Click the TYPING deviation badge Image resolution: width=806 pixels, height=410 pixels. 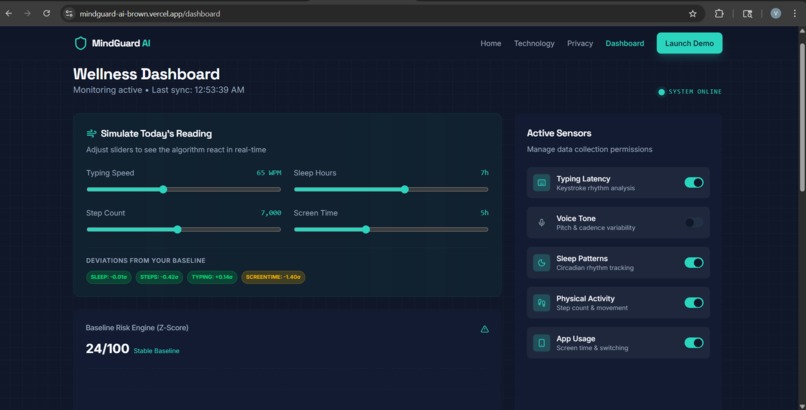212,277
